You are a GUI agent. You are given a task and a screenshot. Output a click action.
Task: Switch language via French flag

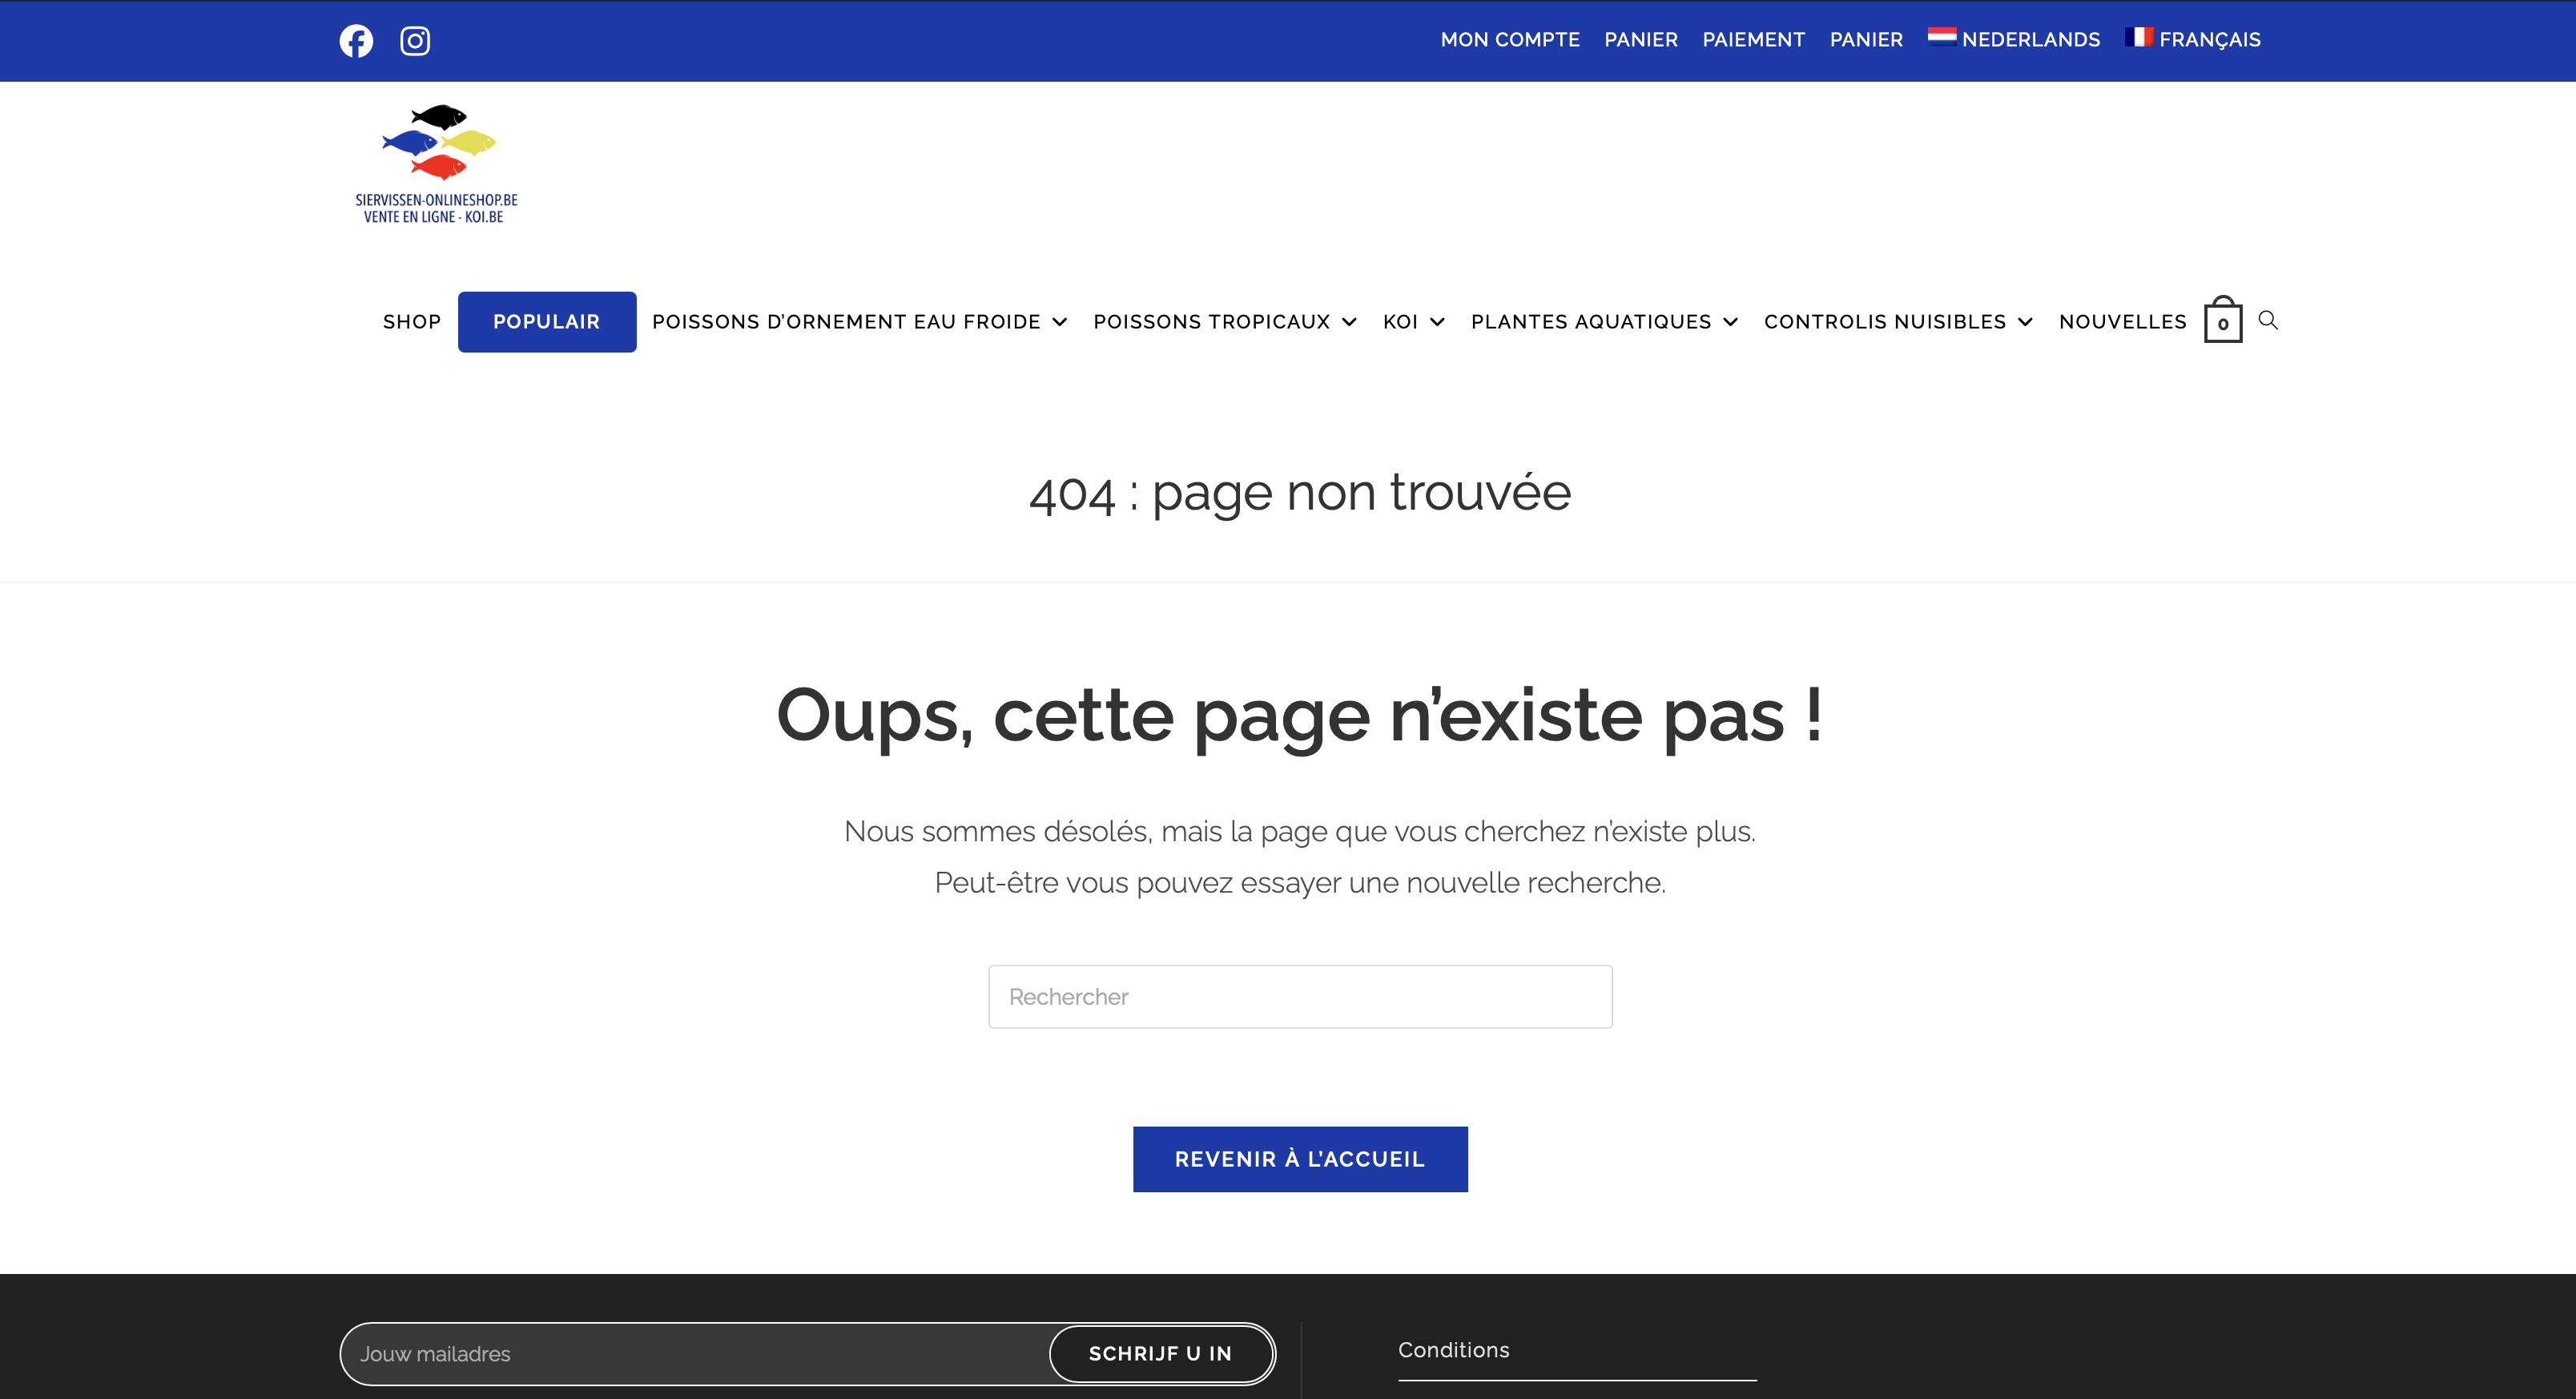(2138, 38)
